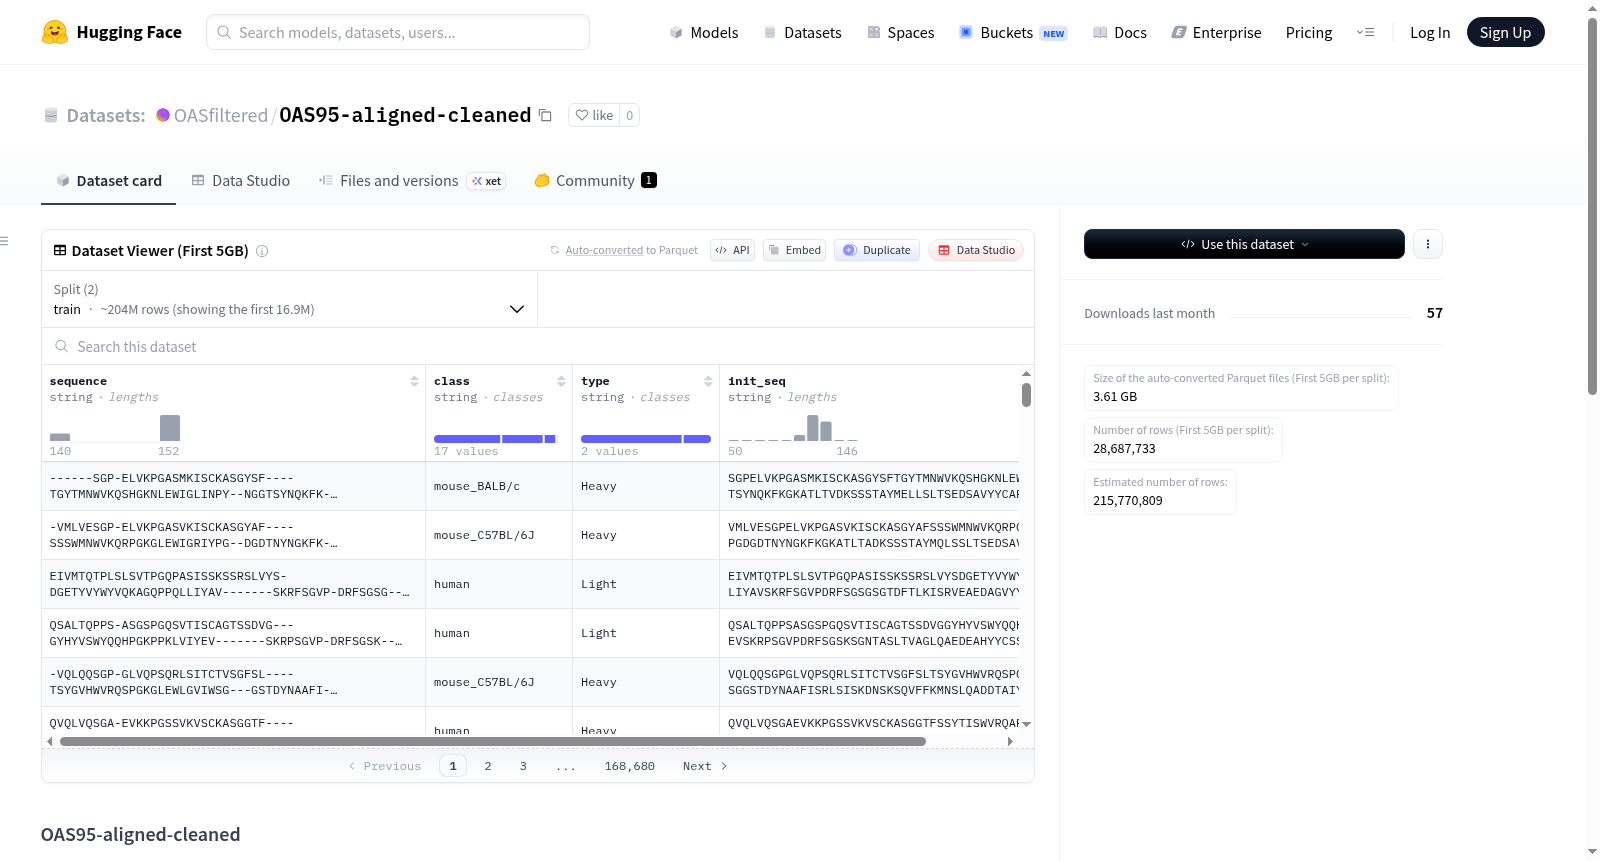
Task: Open the Datasets page
Action: point(803,32)
